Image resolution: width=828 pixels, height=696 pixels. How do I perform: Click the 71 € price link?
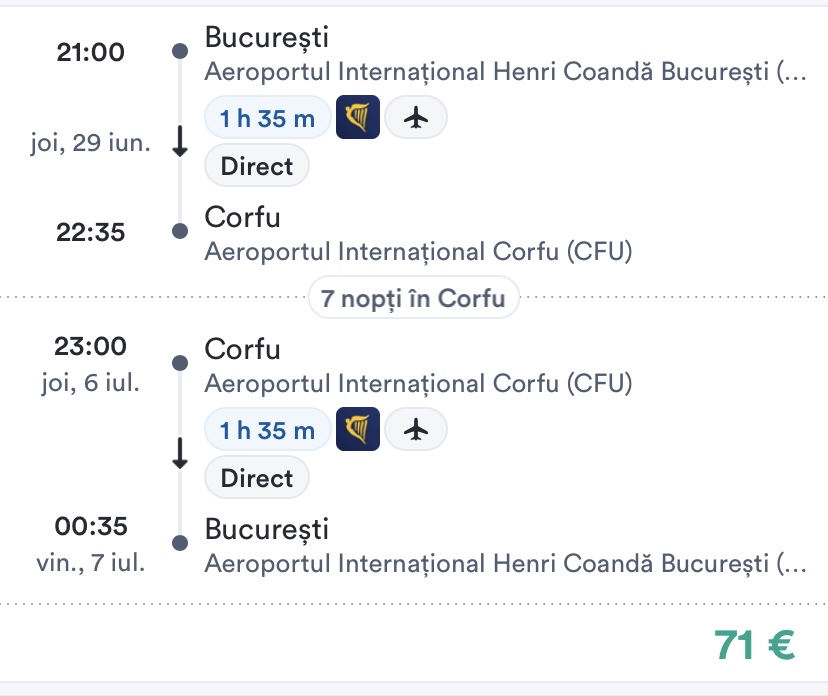(753, 645)
